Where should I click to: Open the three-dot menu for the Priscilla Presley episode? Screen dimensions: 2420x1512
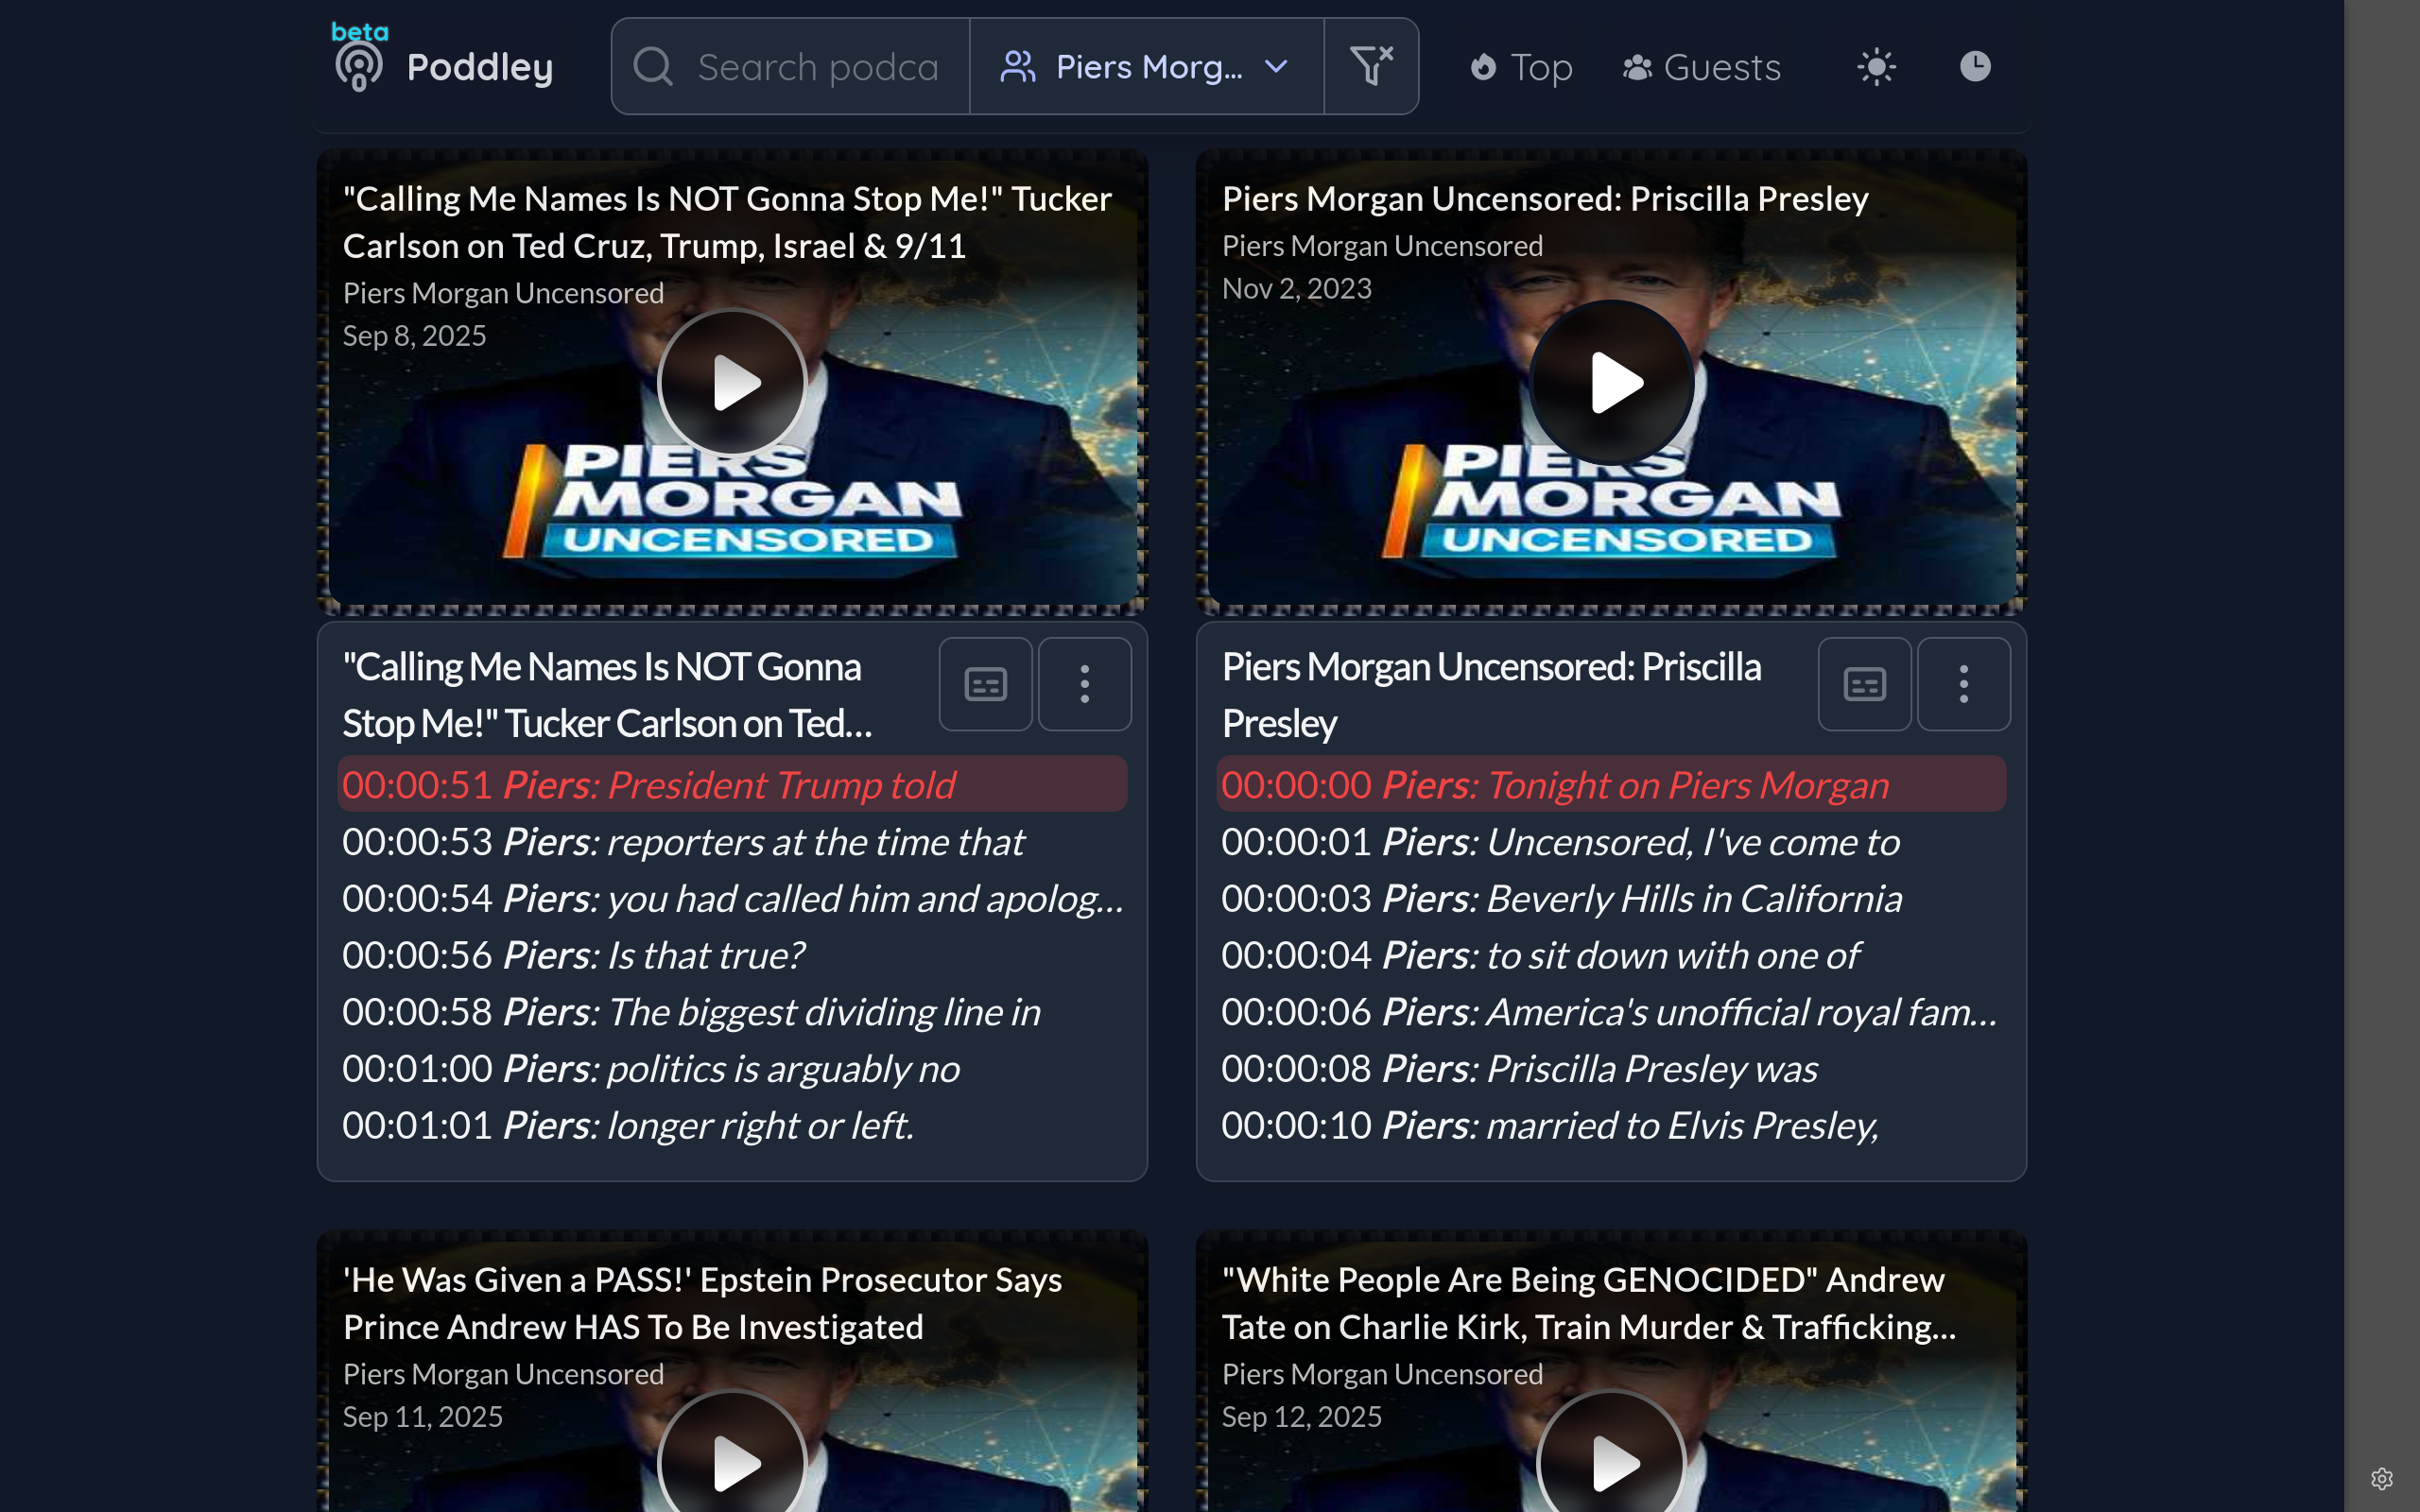tap(1963, 685)
